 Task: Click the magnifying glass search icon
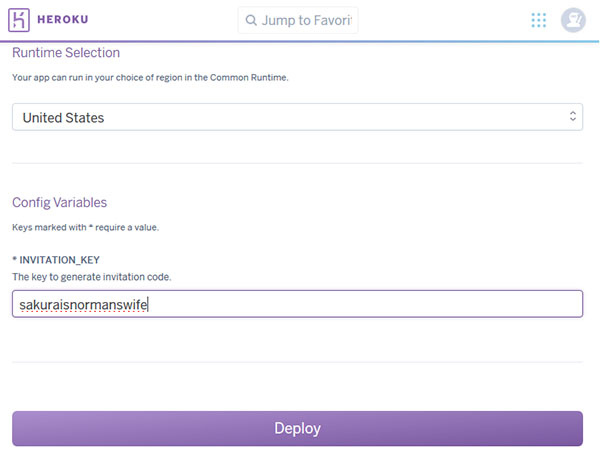(250, 20)
